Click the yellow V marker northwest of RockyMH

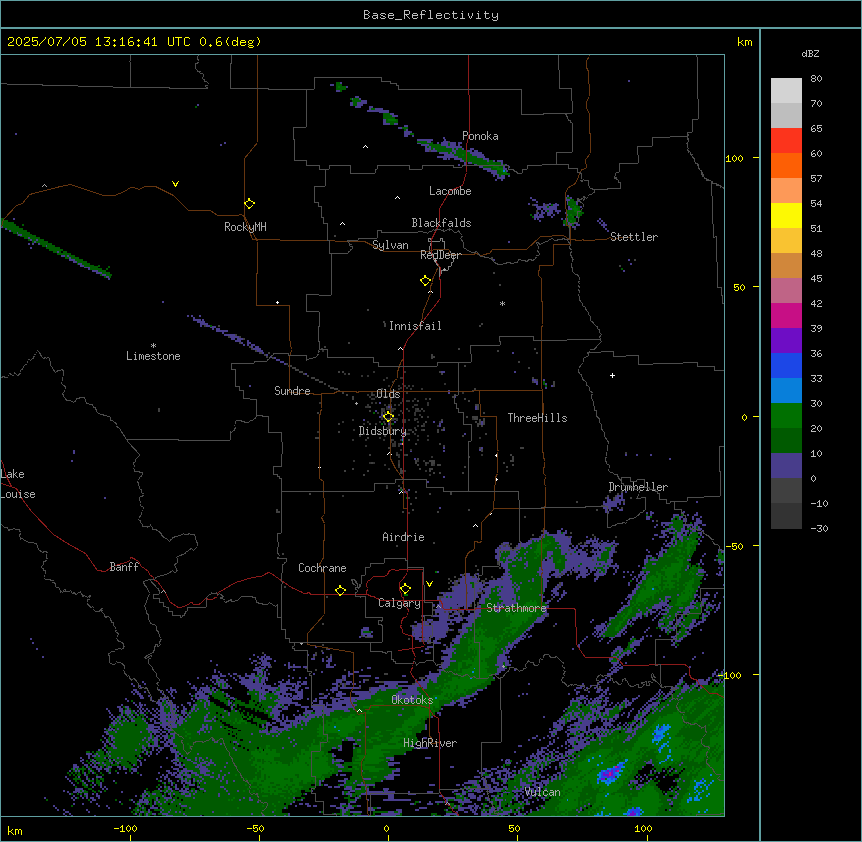click(175, 184)
